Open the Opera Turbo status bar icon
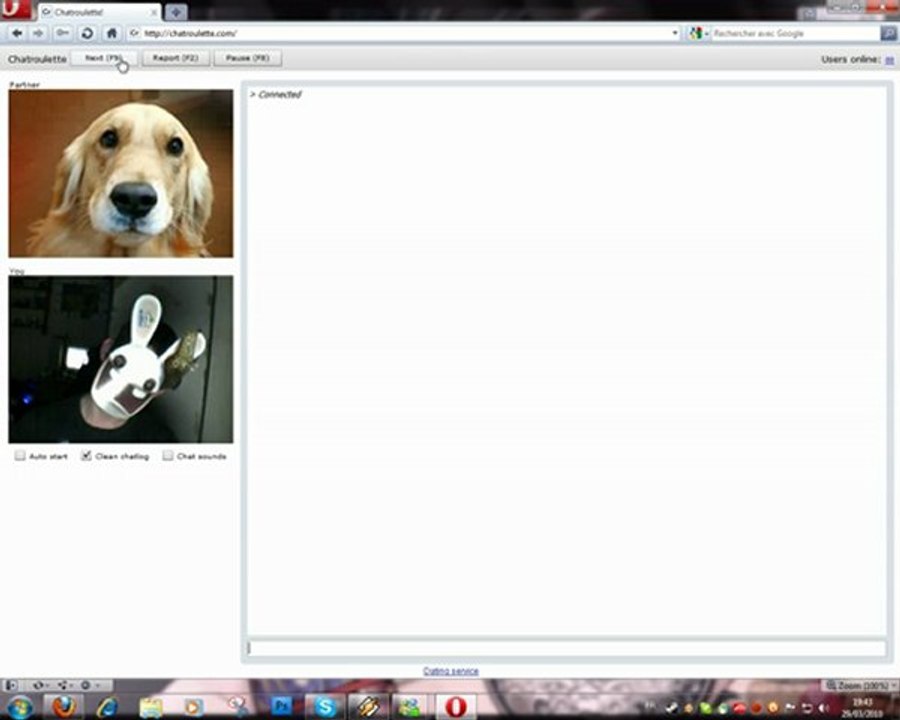900x720 pixels. tap(88, 685)
